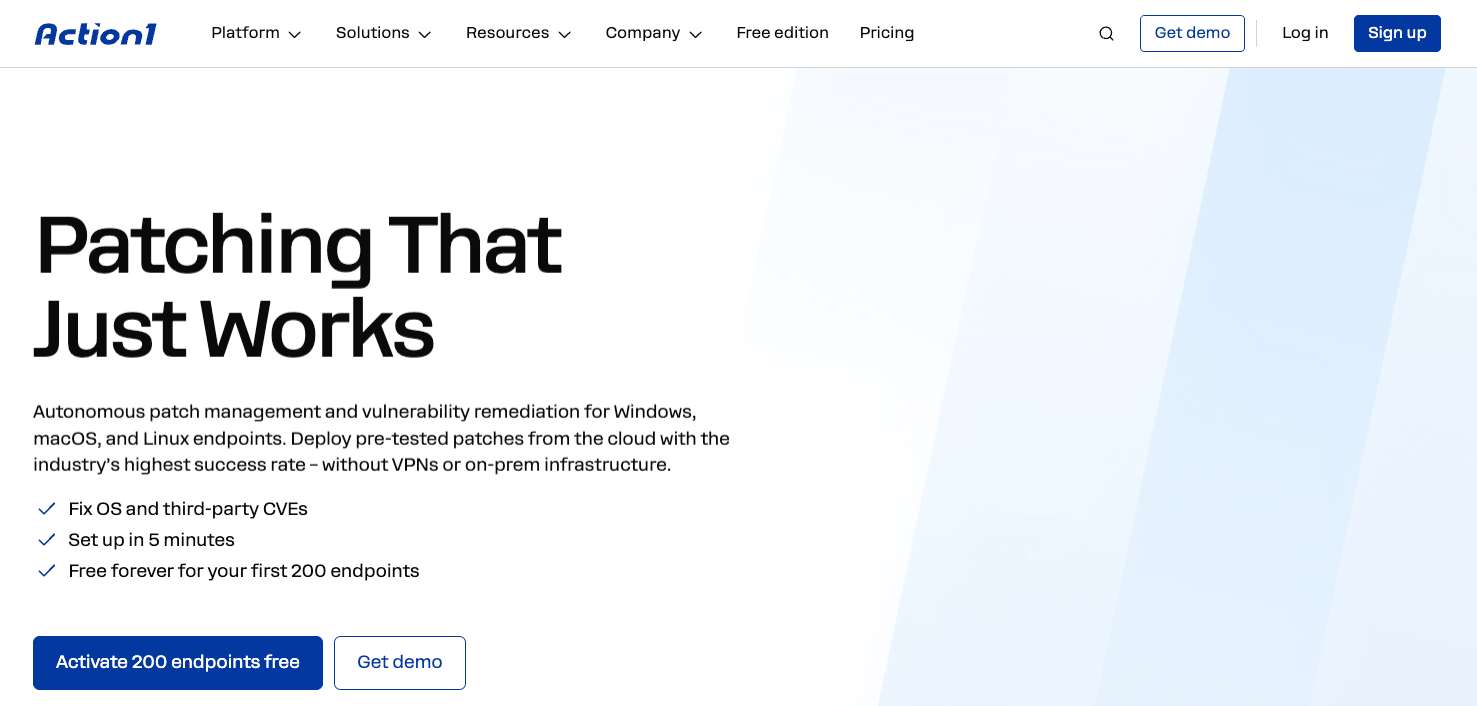
Task: Click the "Autonomous patch management" description paragraph
Action: pyautogui.click(x=381, y=438)
